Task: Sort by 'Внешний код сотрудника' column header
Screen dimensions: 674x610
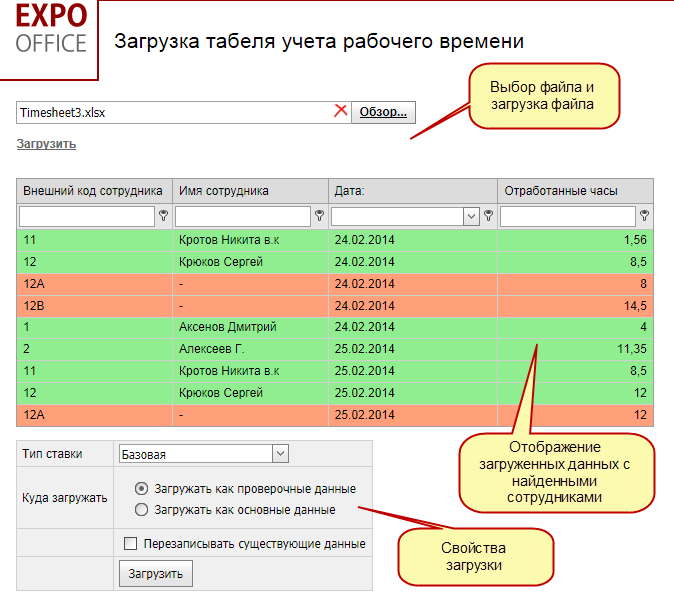Action: [x=93, y=191]
